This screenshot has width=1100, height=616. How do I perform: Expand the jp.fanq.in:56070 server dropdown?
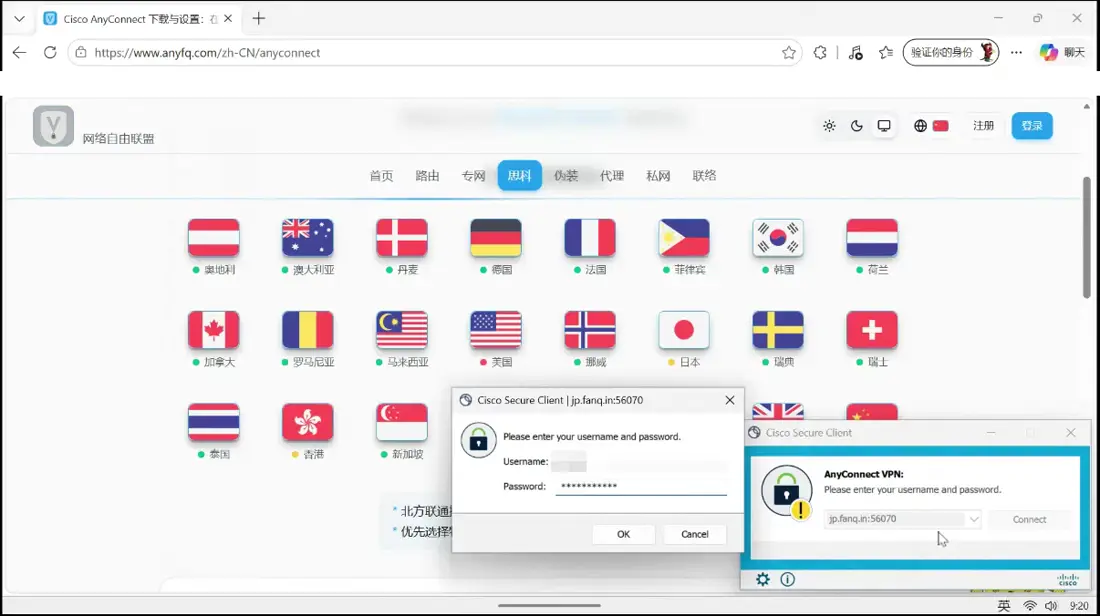tap(974, 519)
